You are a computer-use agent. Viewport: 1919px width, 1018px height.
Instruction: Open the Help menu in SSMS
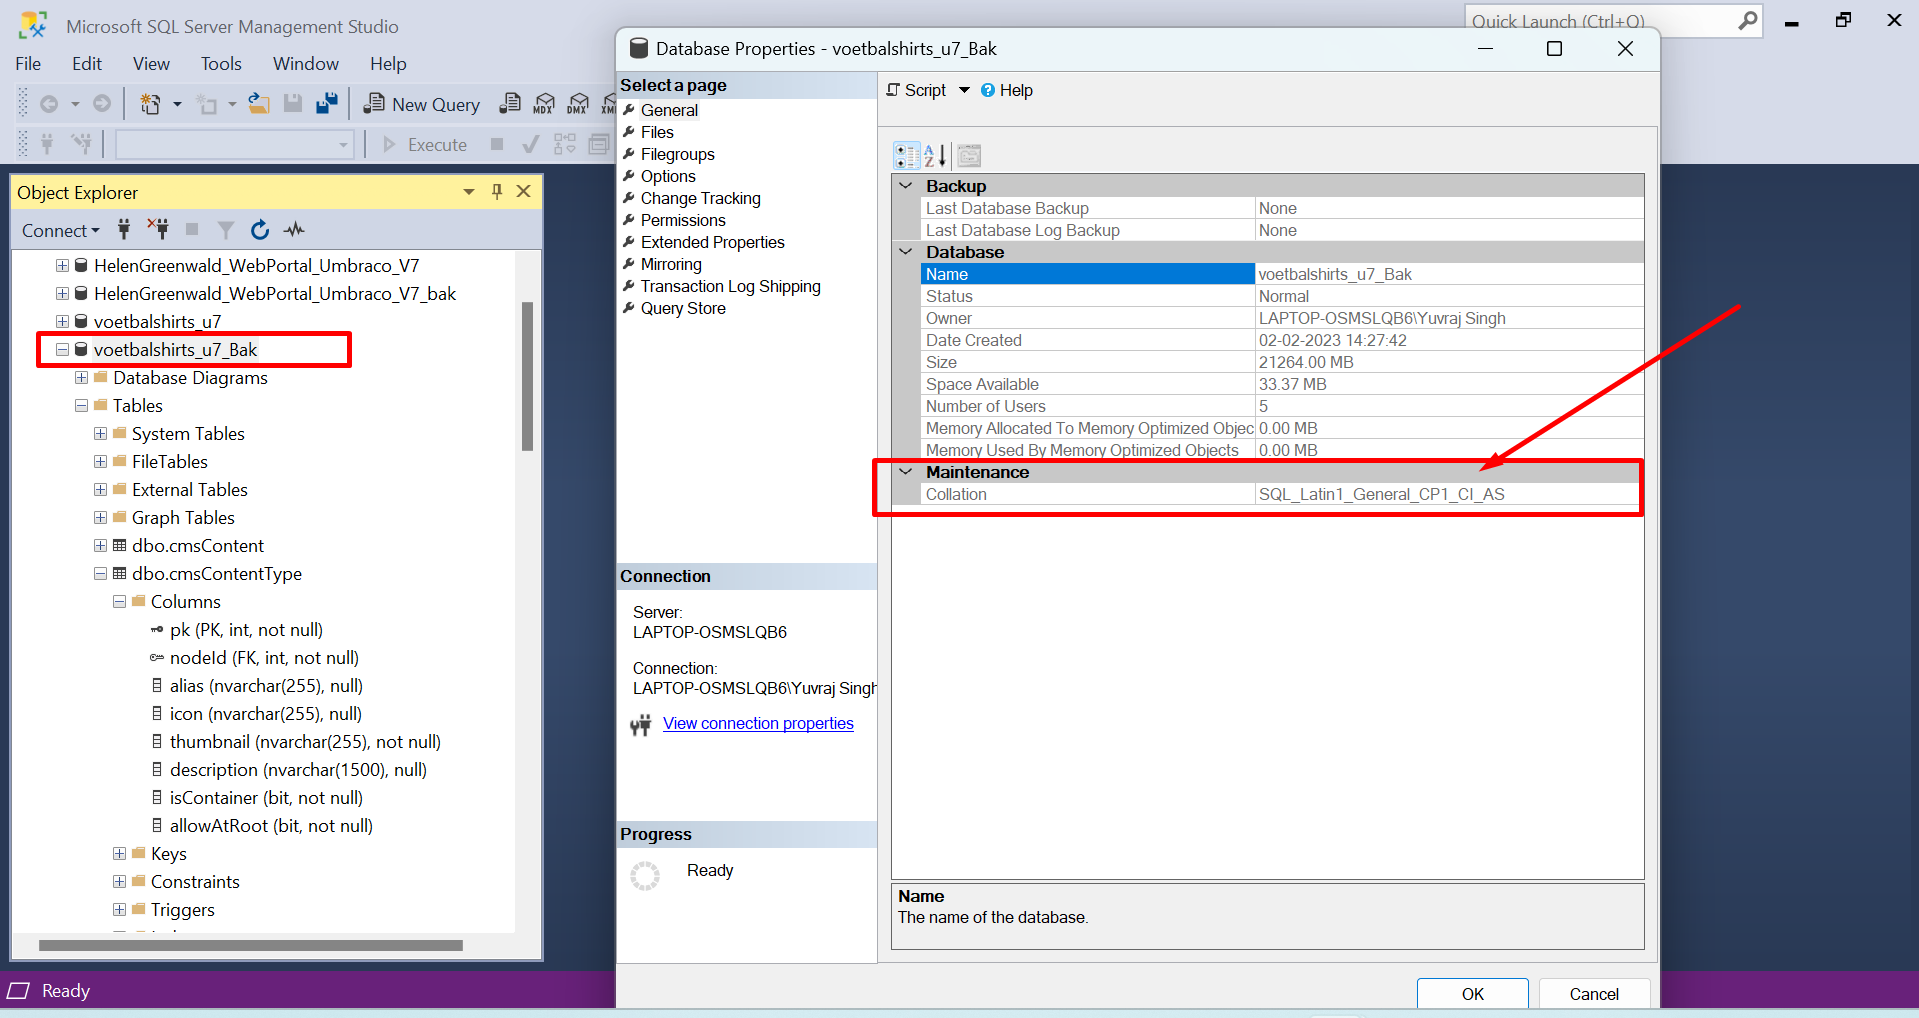(388, 64)
